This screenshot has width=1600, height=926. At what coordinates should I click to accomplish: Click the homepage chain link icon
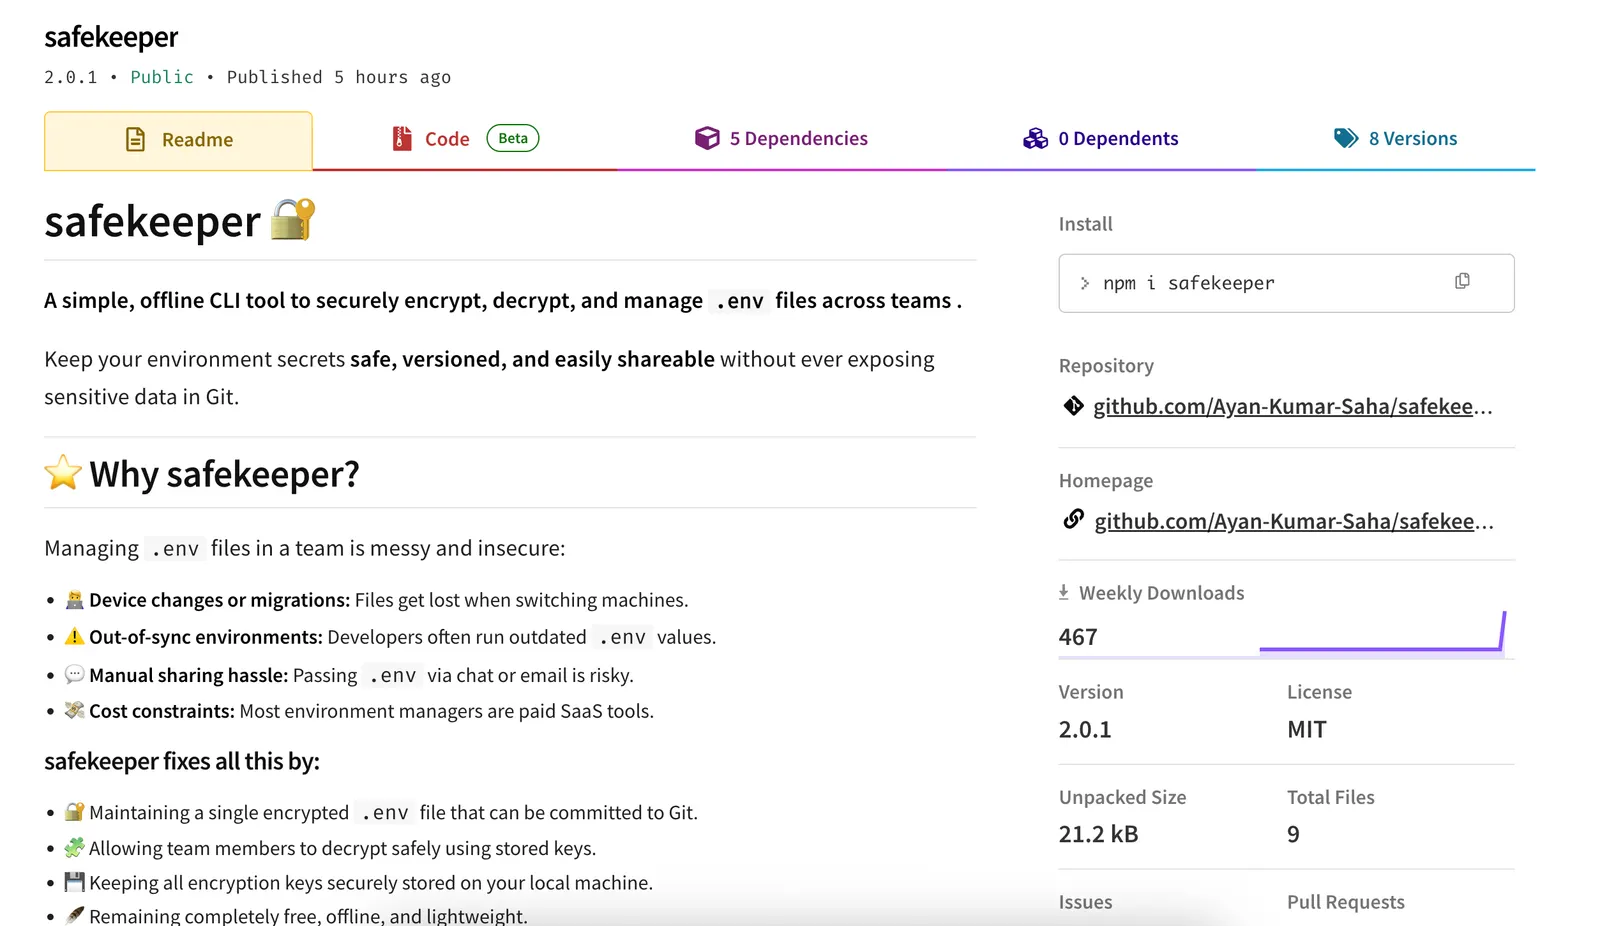(x=1073, y=519)
